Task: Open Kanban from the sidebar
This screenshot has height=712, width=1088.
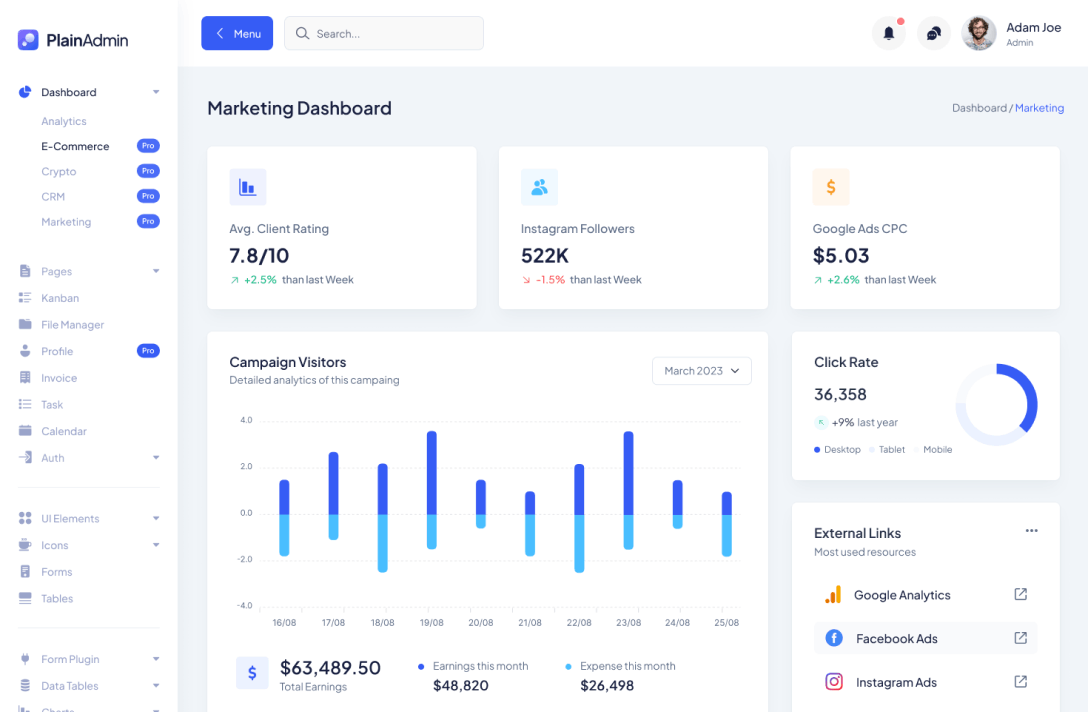Action: 60,298
